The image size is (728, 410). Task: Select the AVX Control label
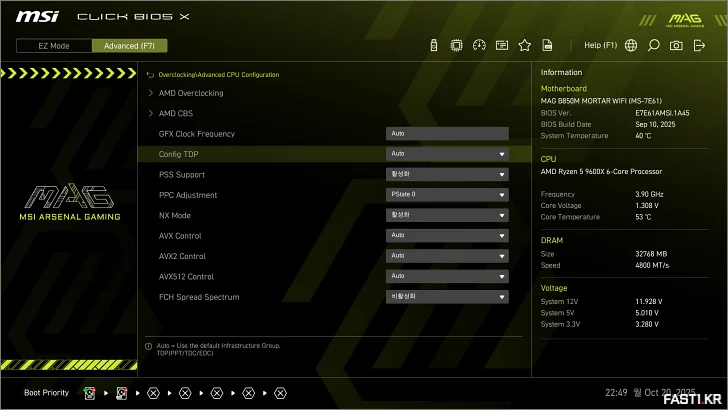click(x=180, y=236)
